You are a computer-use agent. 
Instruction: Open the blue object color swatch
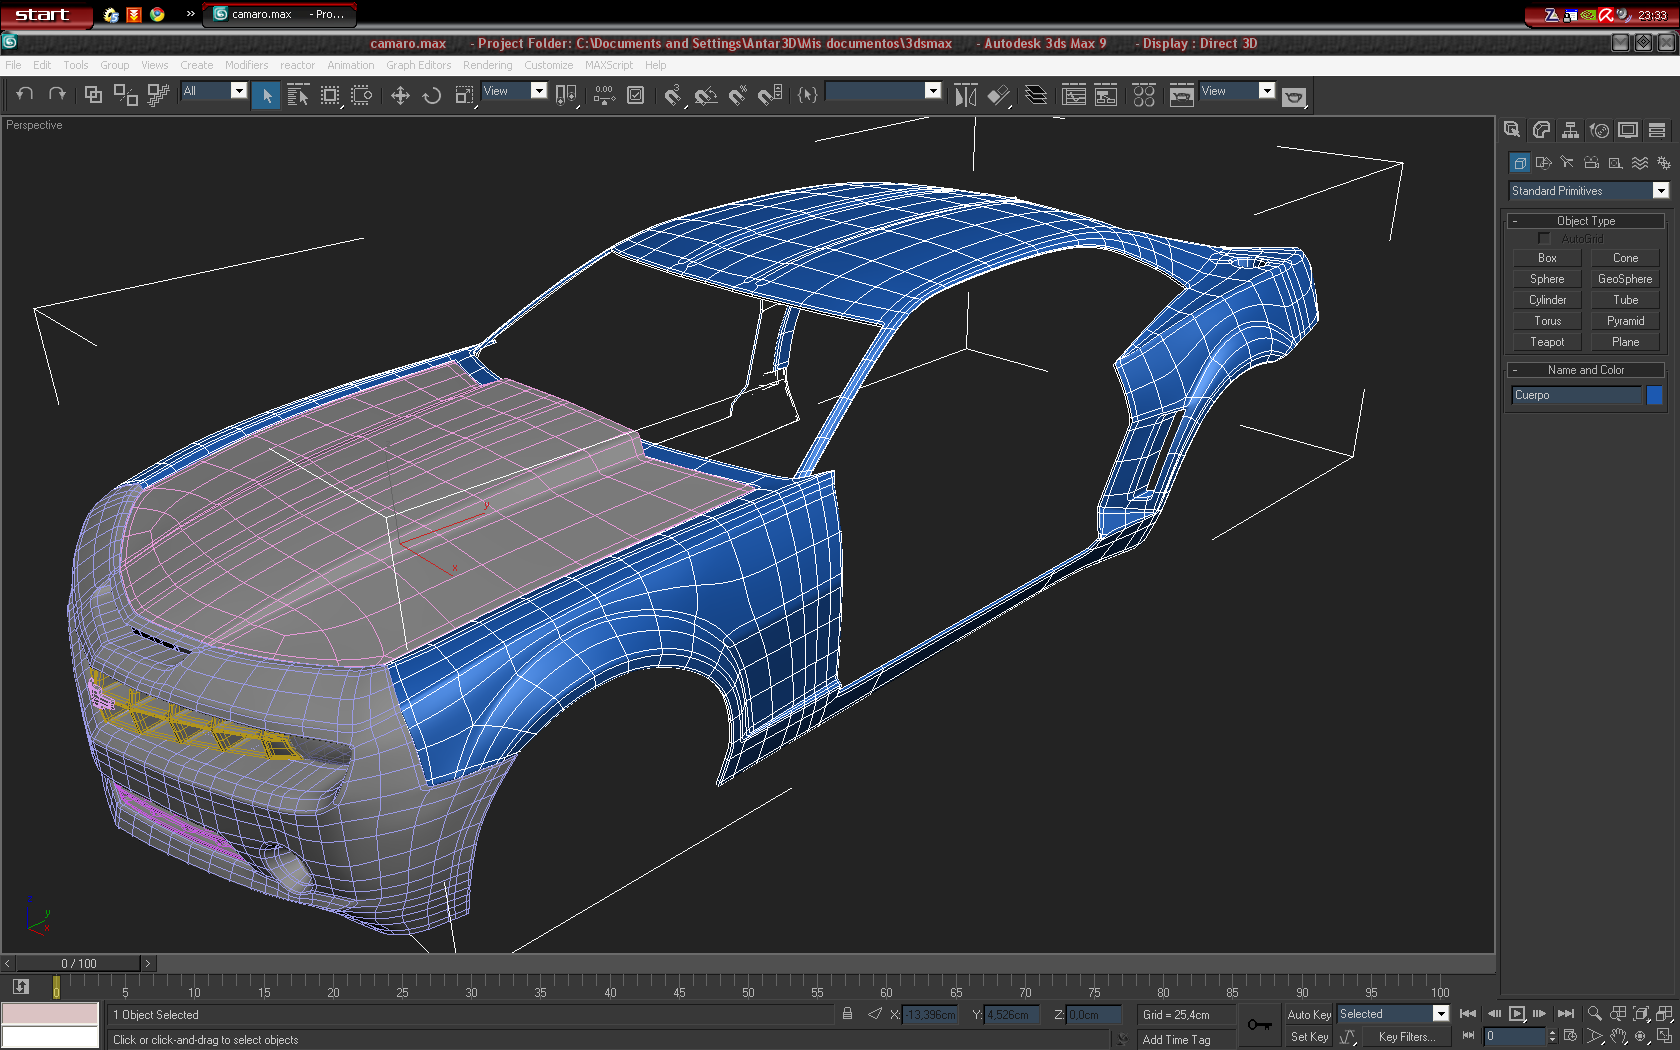pyautogui.click(x=1655, y=395)
